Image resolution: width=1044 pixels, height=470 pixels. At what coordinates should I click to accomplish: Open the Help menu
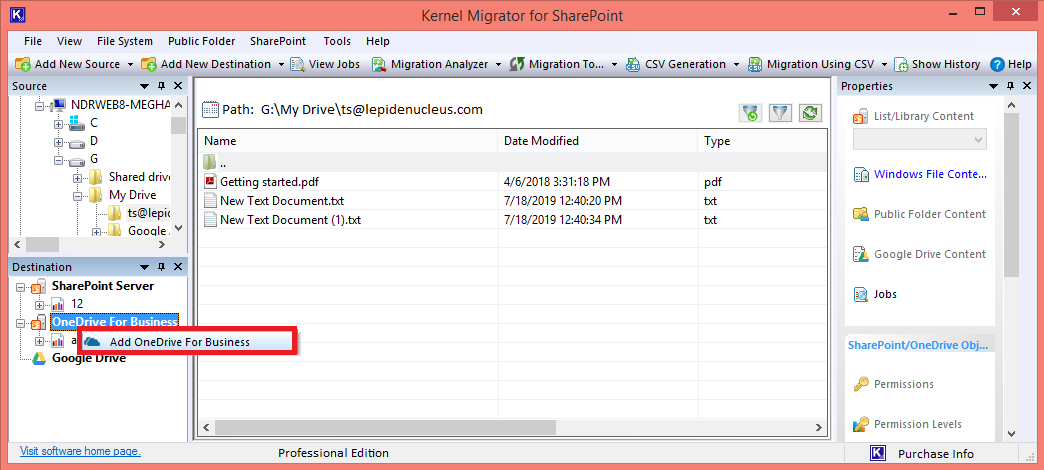(378, 41)
